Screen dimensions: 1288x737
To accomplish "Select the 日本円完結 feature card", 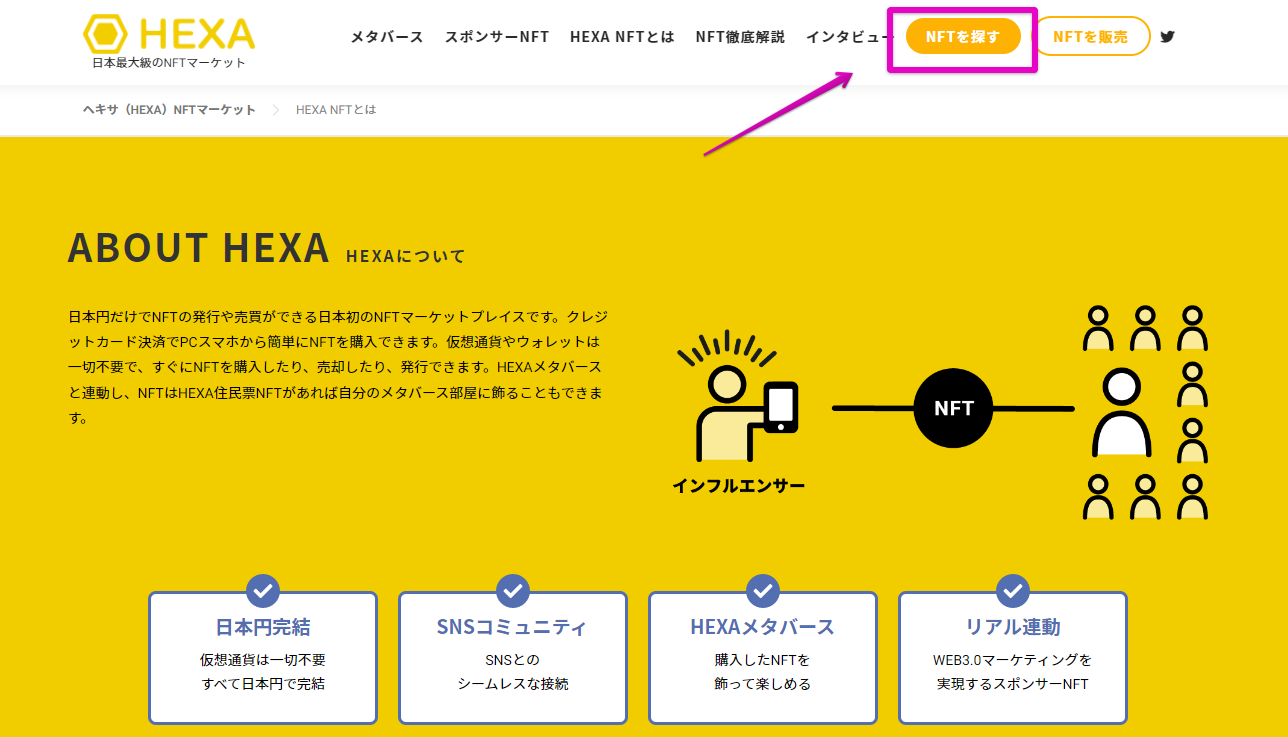I will (263, 657).
